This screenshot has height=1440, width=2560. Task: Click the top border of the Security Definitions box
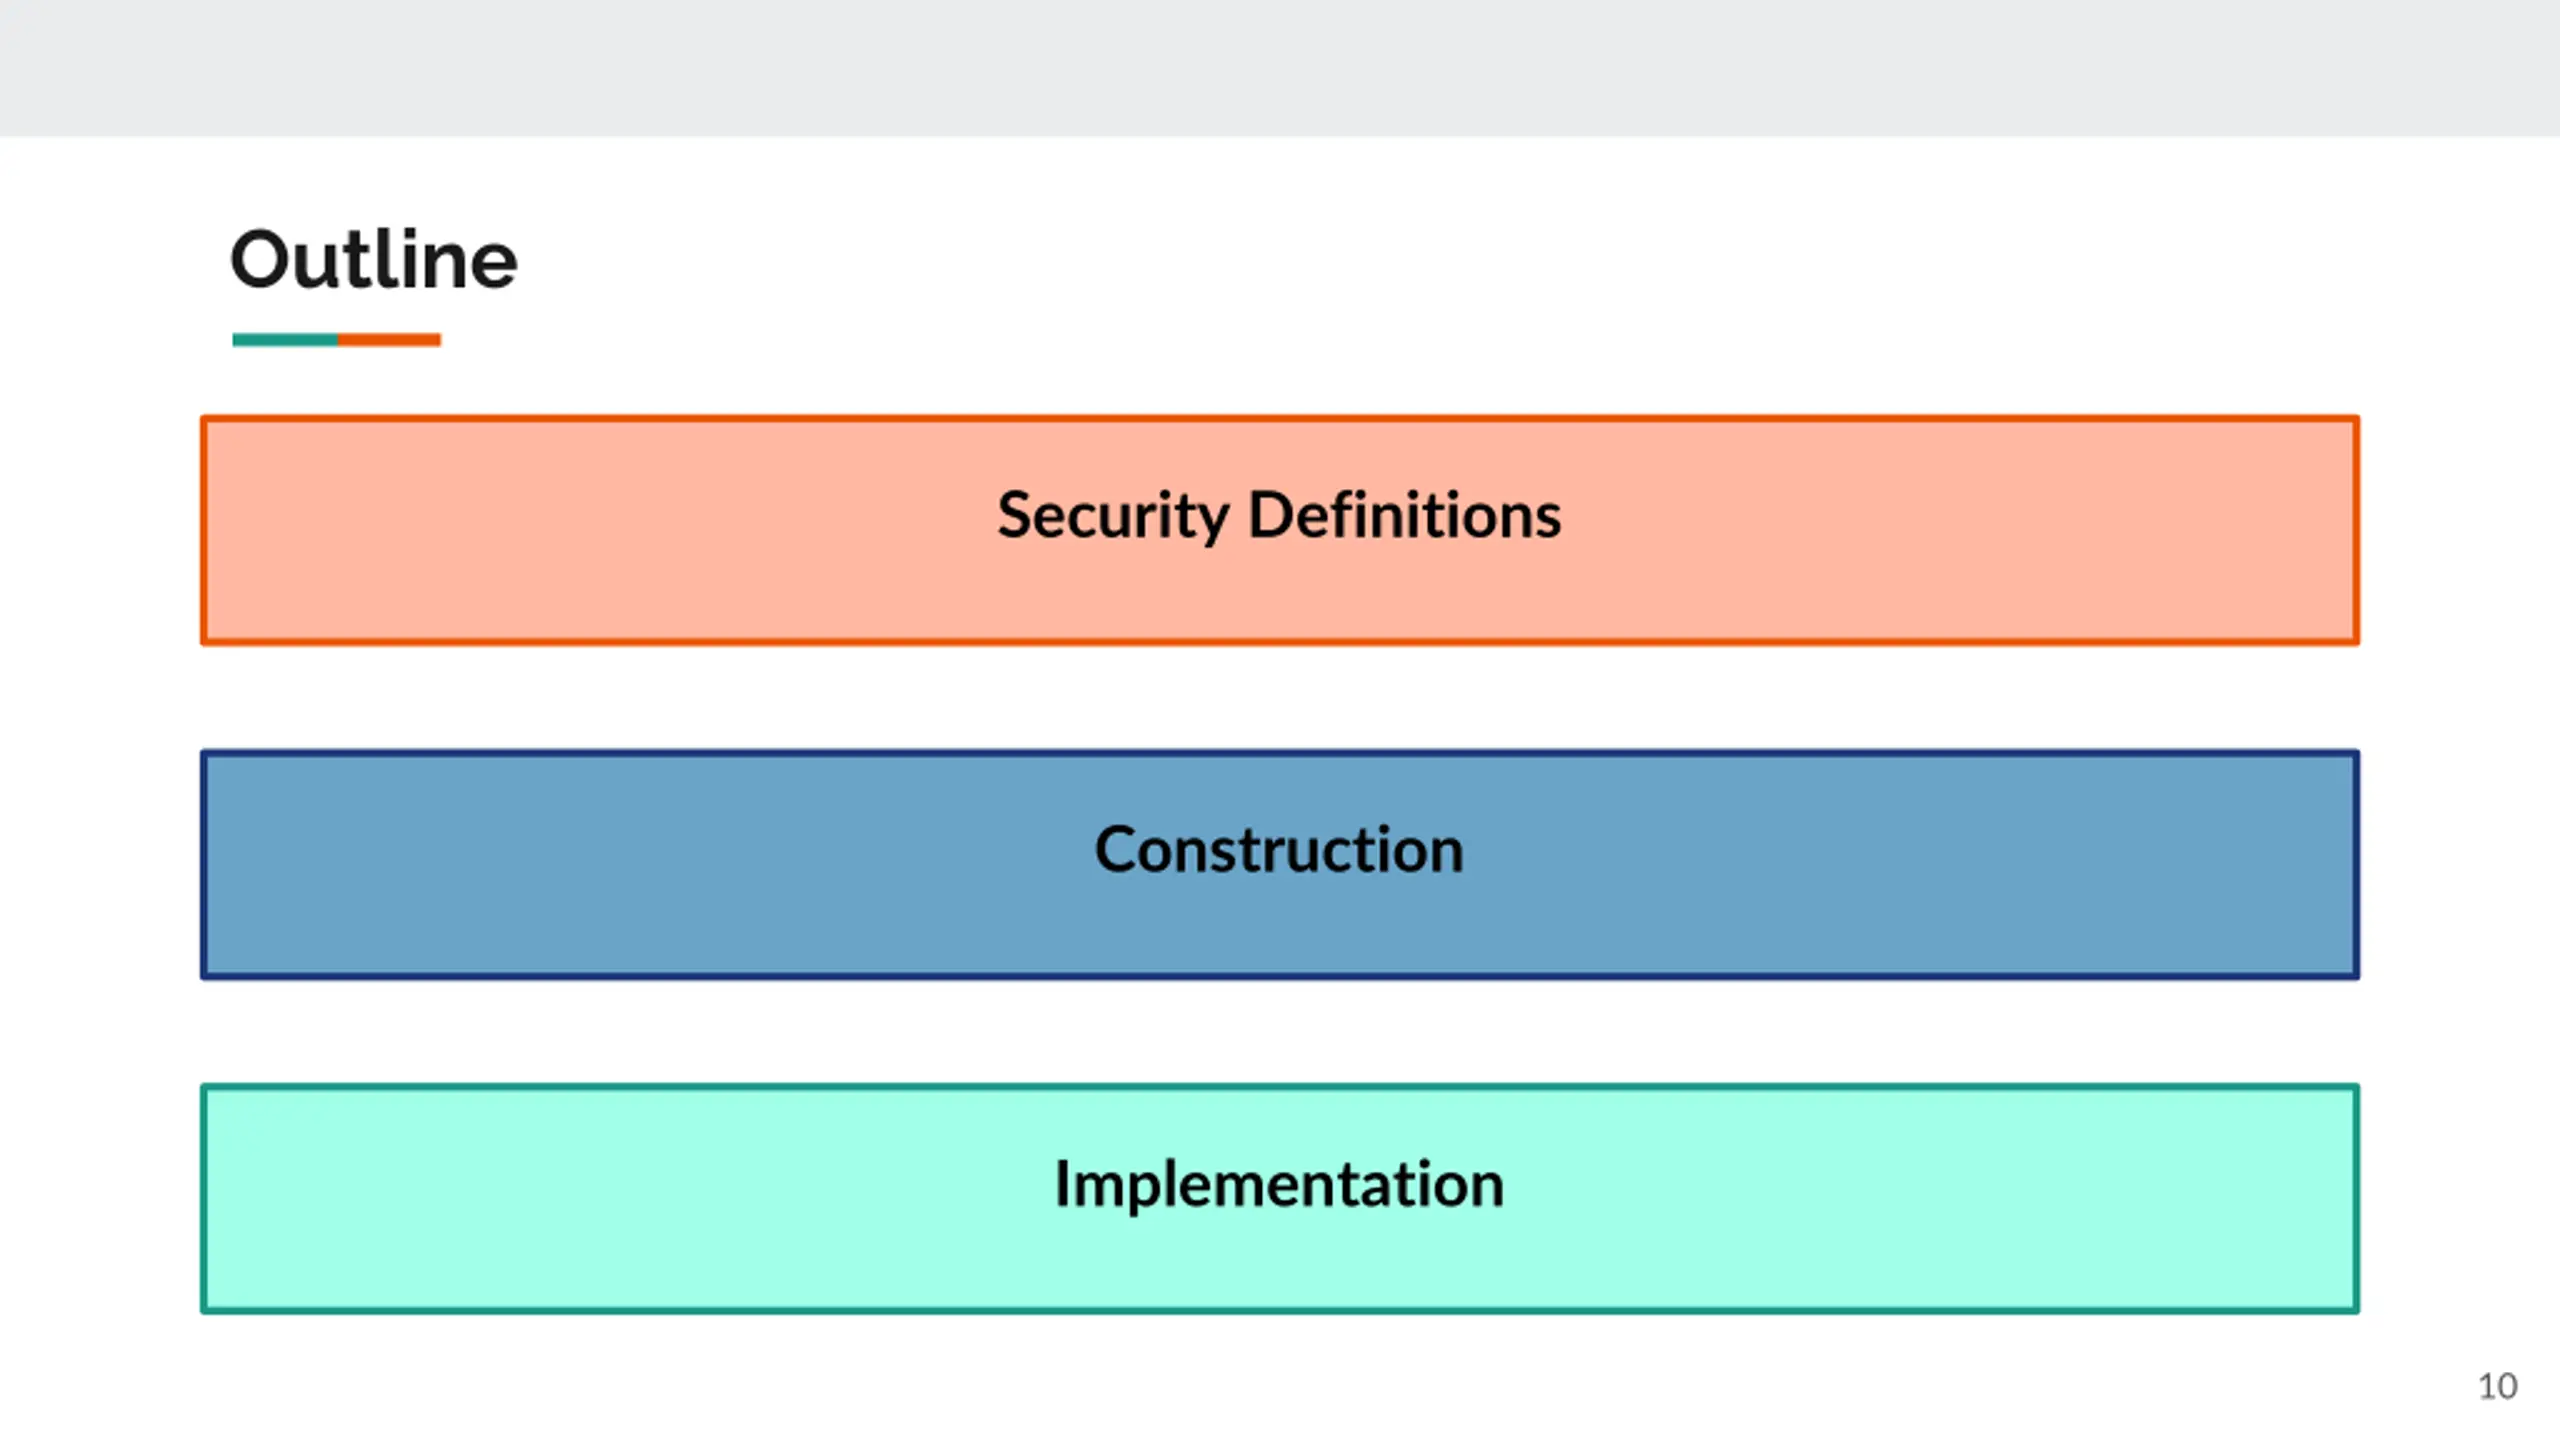click(x=1280, y=419)
